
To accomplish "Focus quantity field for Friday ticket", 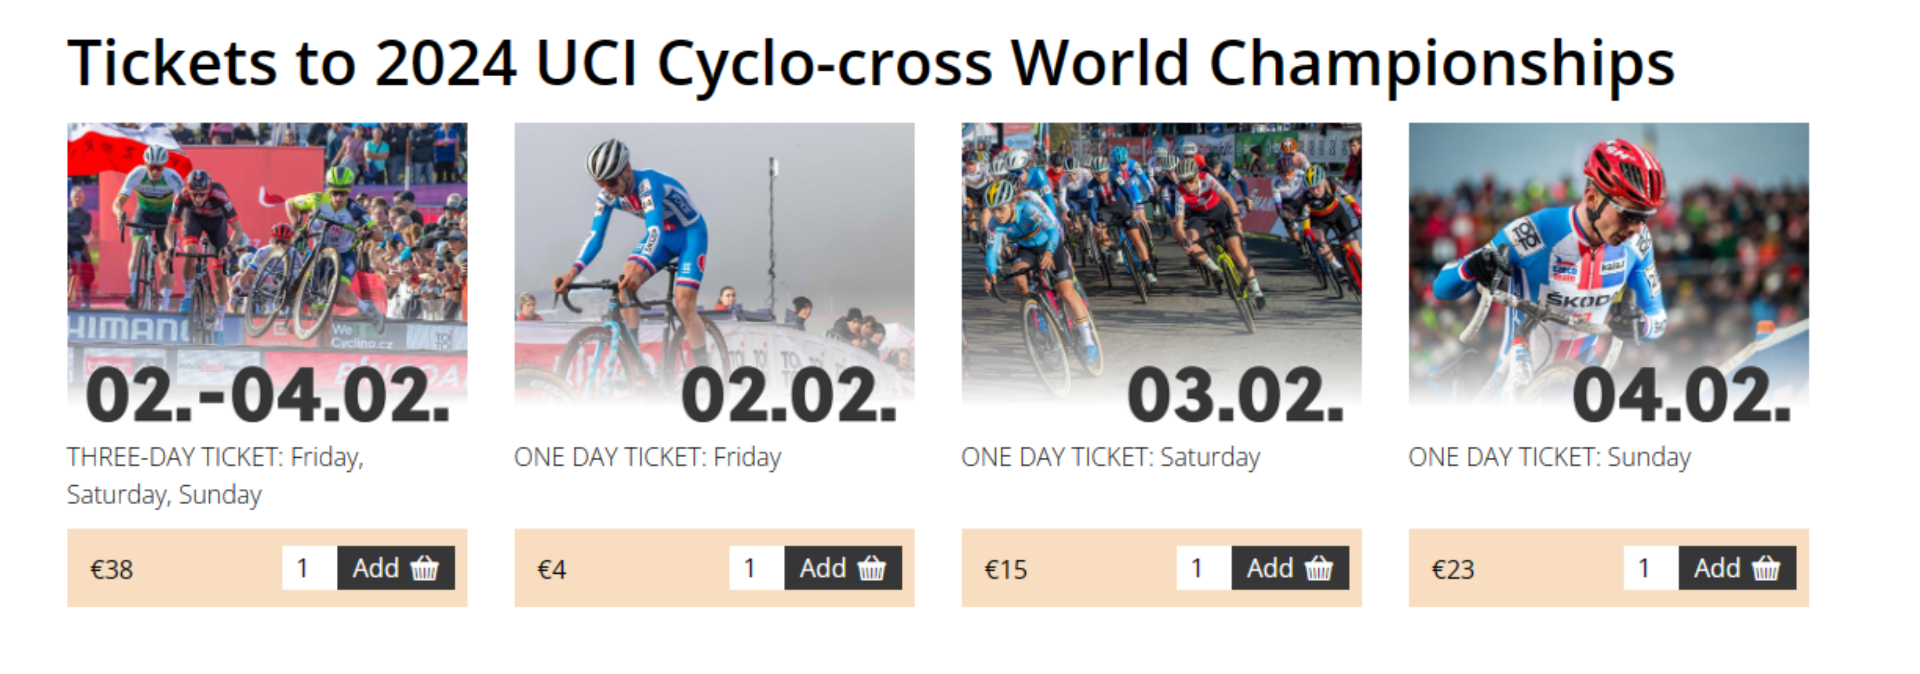I will 756,568.
